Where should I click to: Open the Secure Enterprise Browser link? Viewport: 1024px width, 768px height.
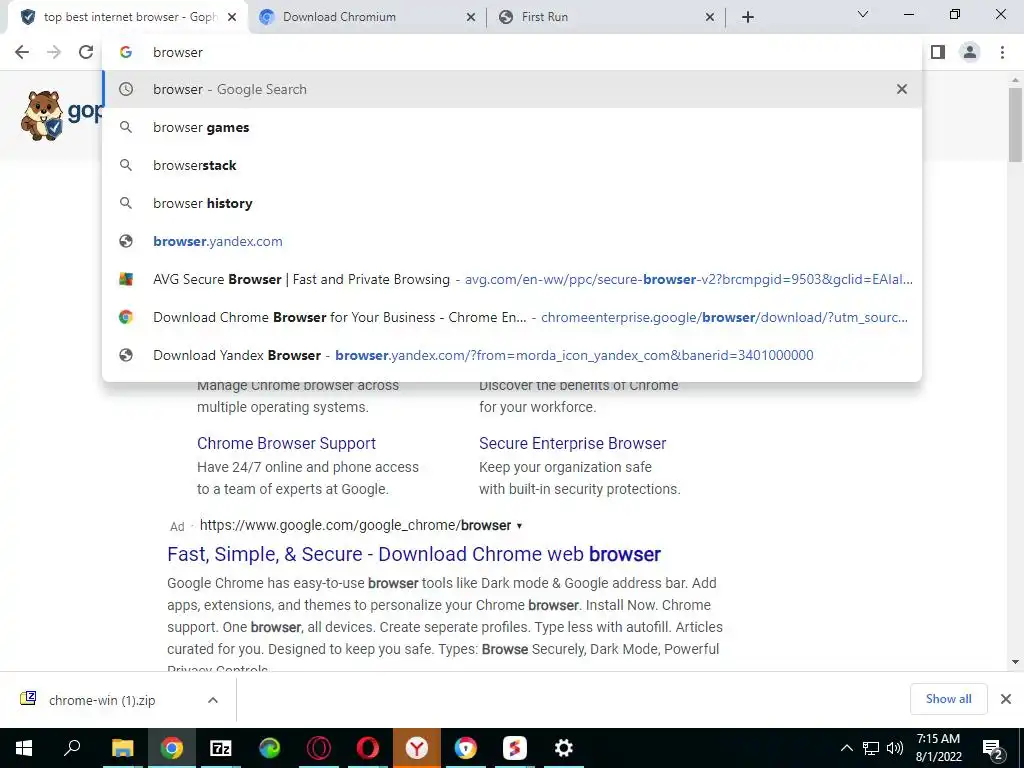click(x=572, y=443)
